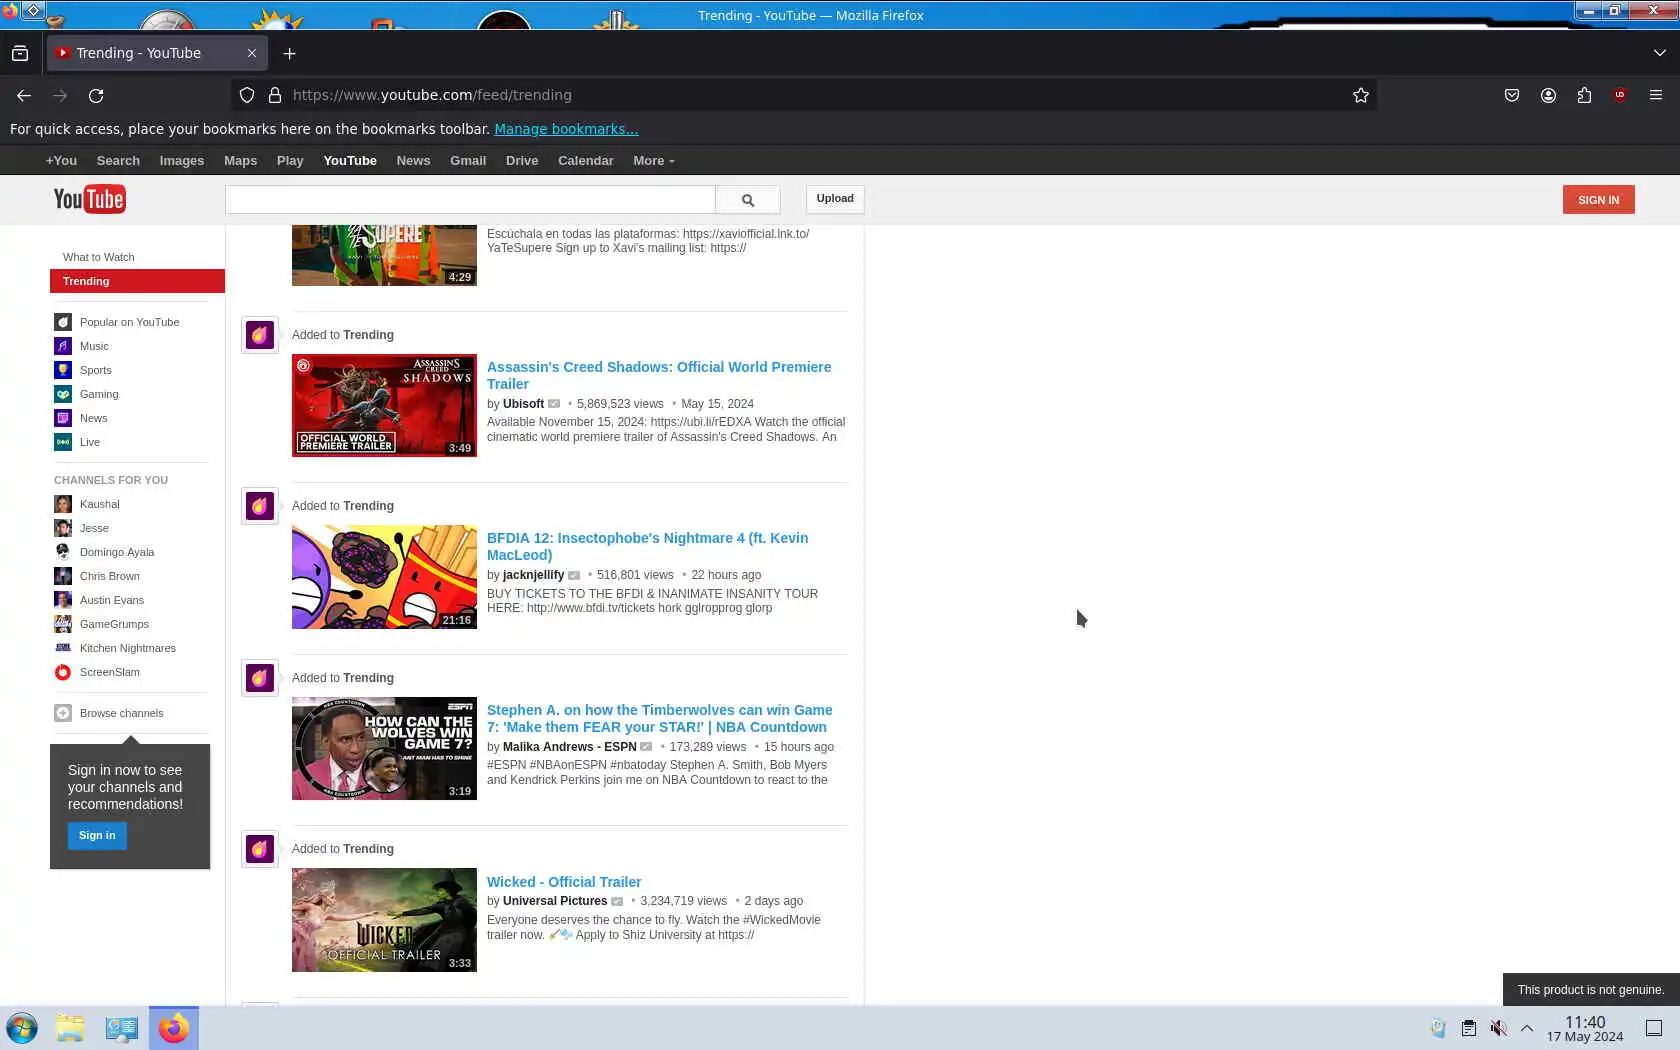Open the Kitchen Nightmares channel
The height and width of the screenshot is (1050, 1680).
(128, 648)
